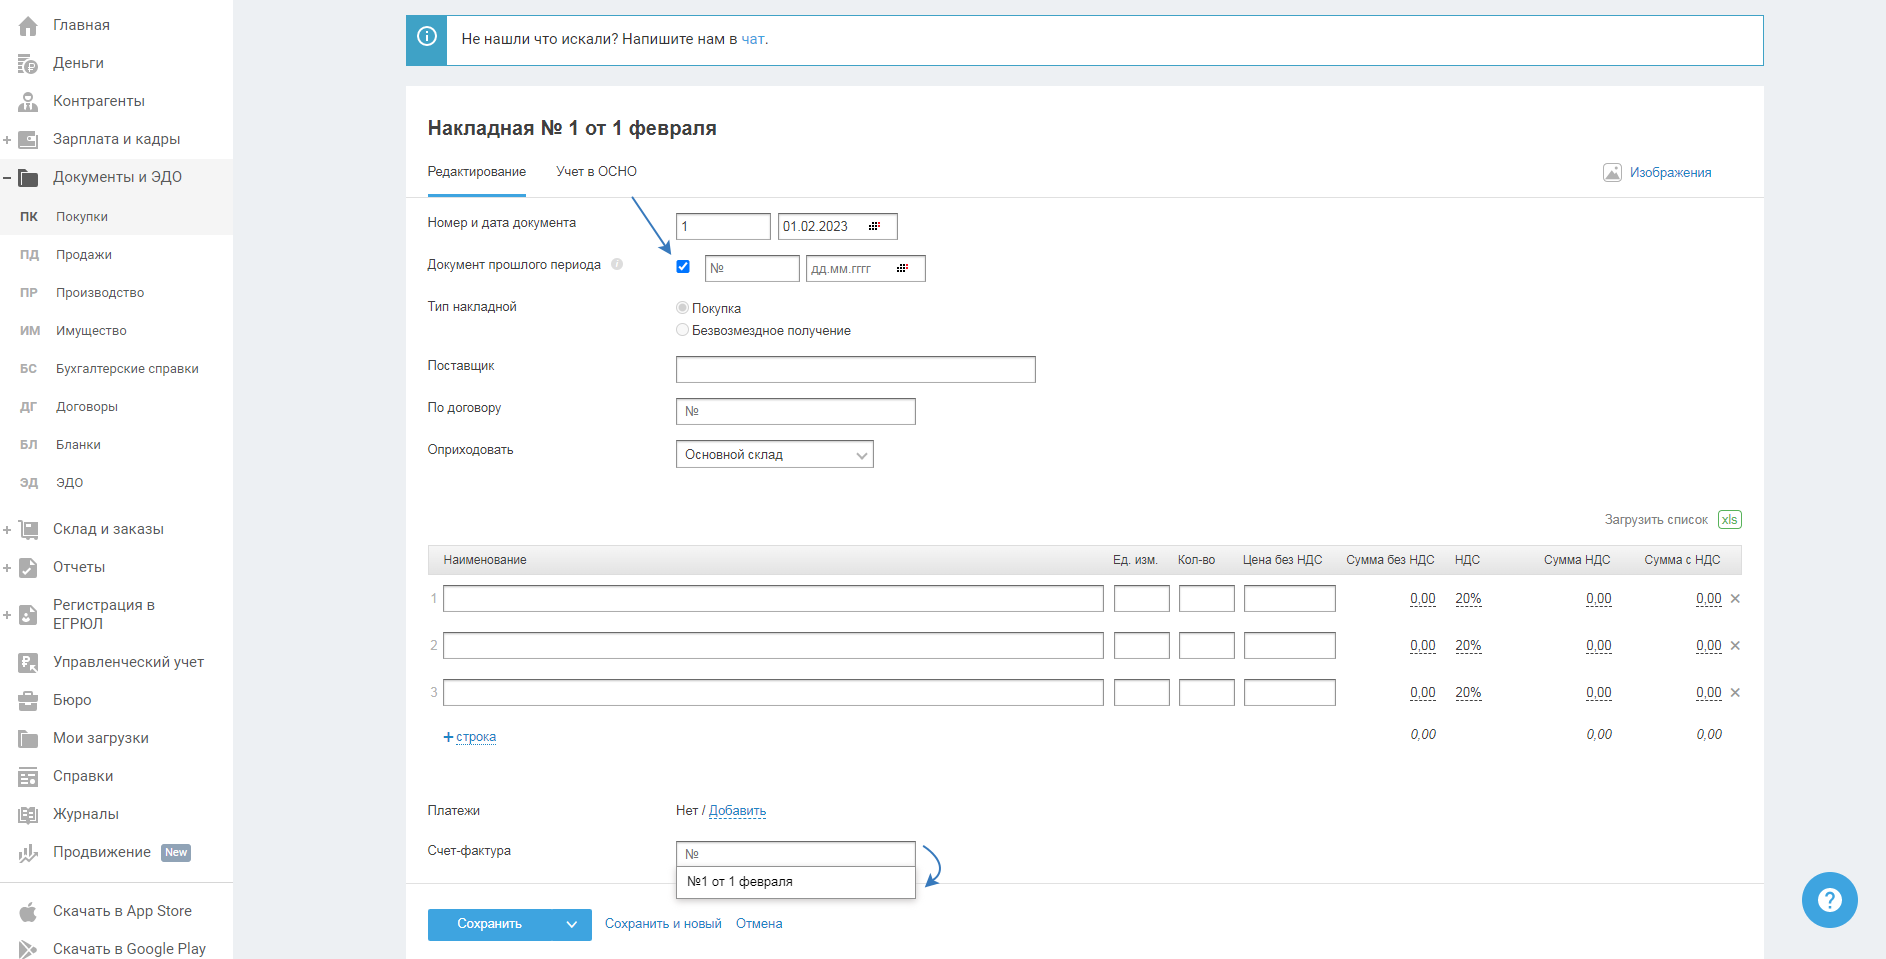Open the Основной склад warehouse dropdown
1886x959 pixels.
point(774,455)
